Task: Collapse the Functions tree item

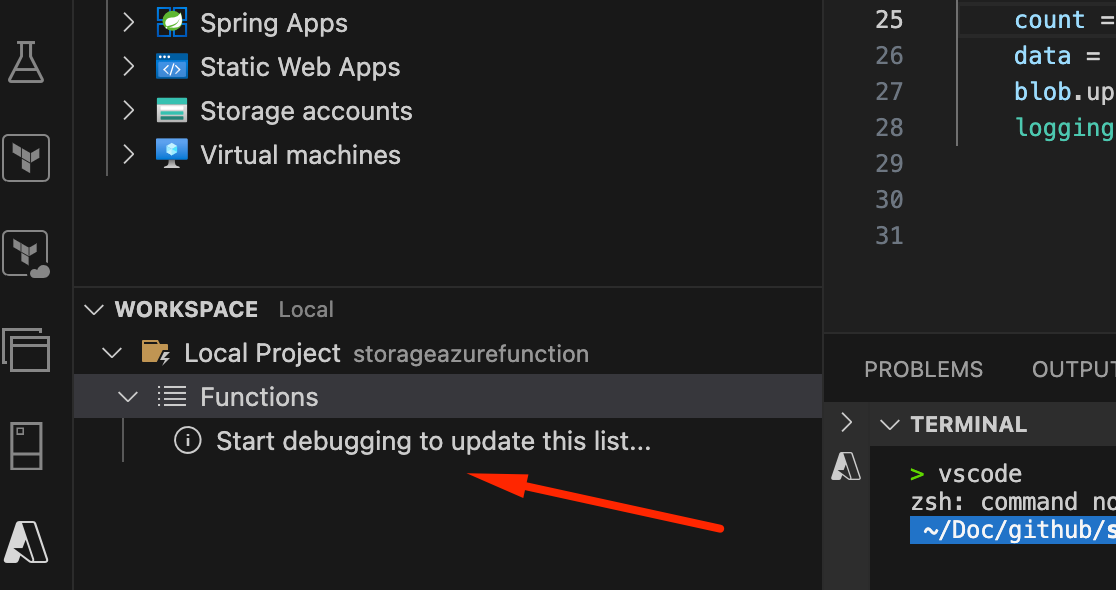Action: click(x=128, y=397)
